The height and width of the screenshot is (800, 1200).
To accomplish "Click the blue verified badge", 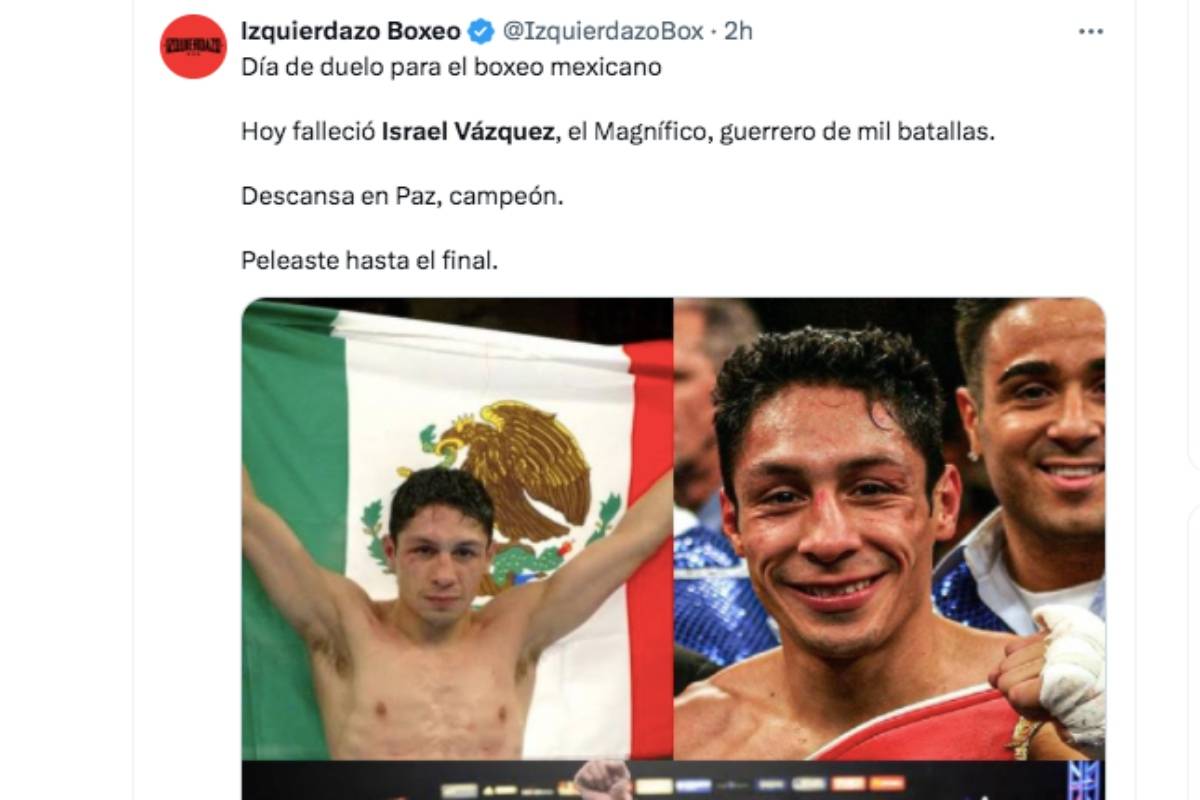I will 481,32.
